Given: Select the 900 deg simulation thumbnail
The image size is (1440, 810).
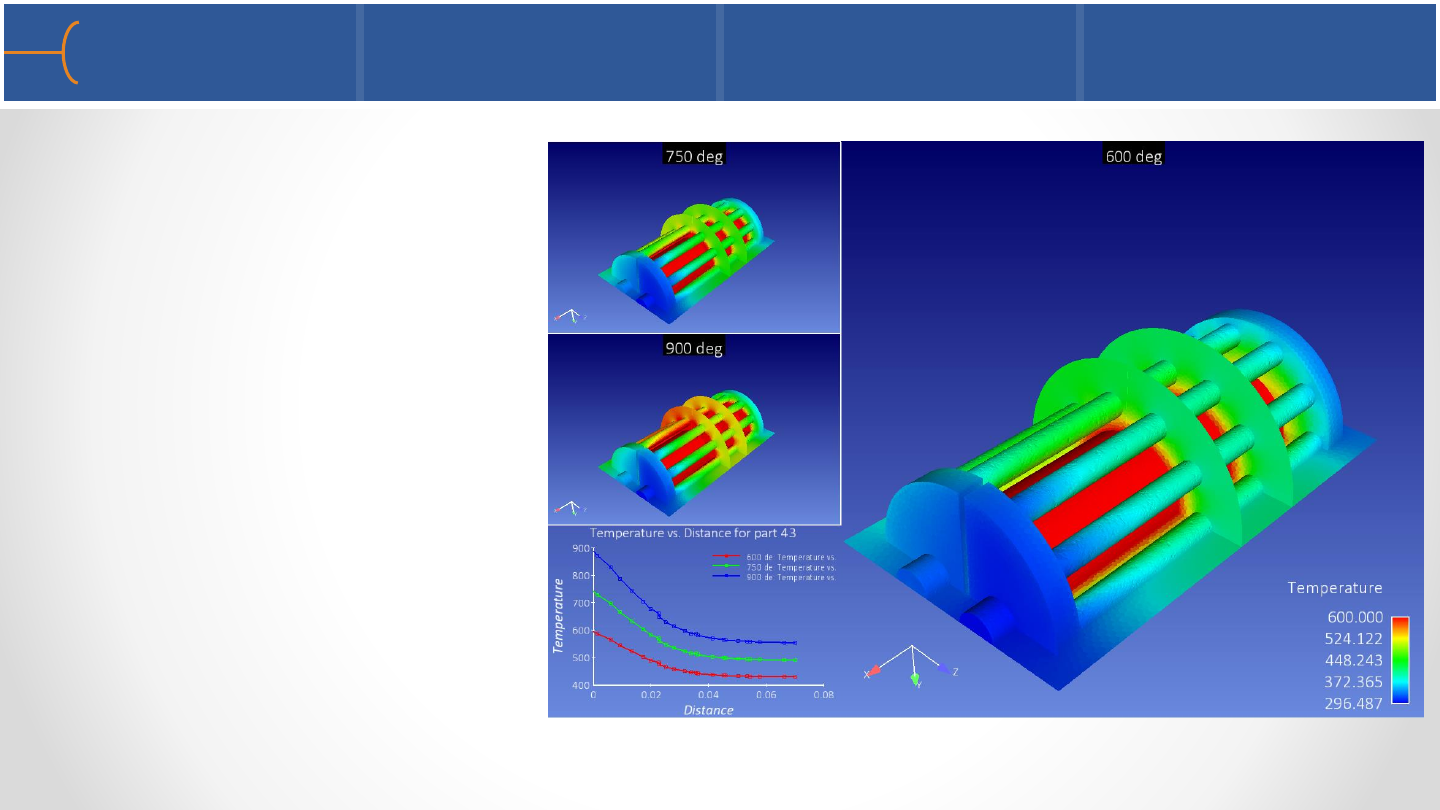Looking at the screenshot, I should point(694,429).
